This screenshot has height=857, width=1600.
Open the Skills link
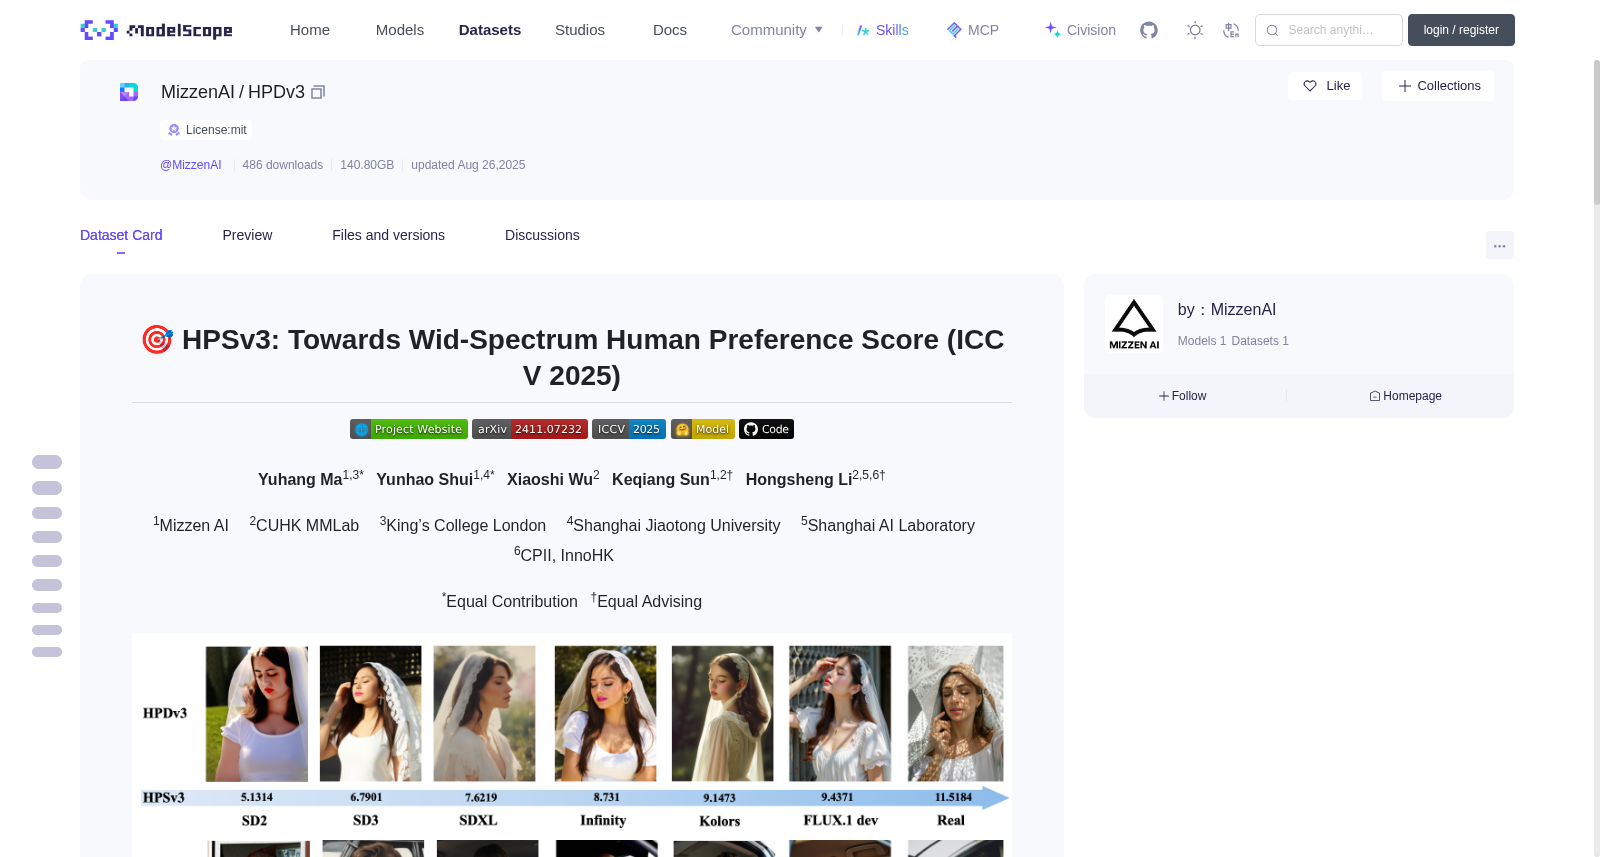883,30
